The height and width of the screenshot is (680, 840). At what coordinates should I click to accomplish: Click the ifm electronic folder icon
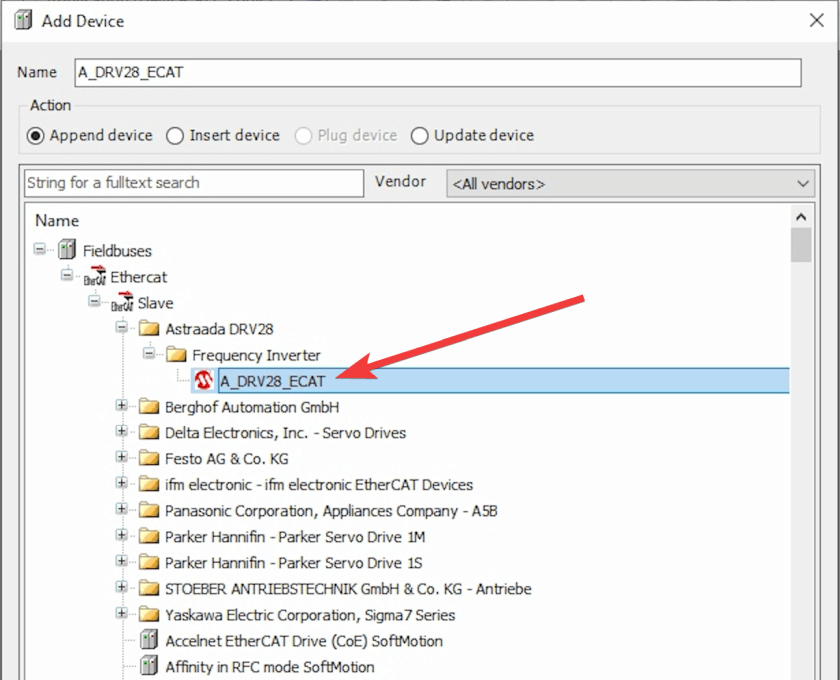coord(149,484)
